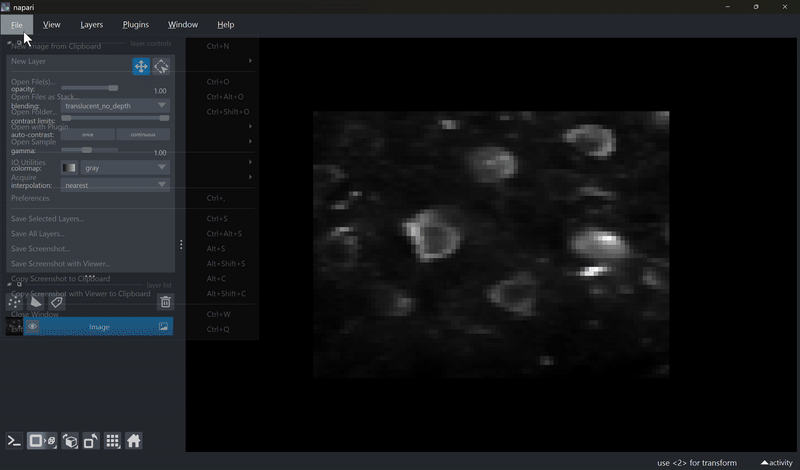Click the roll dimensions cube icon
Viewport: 800px width, 470px height.
70,441
